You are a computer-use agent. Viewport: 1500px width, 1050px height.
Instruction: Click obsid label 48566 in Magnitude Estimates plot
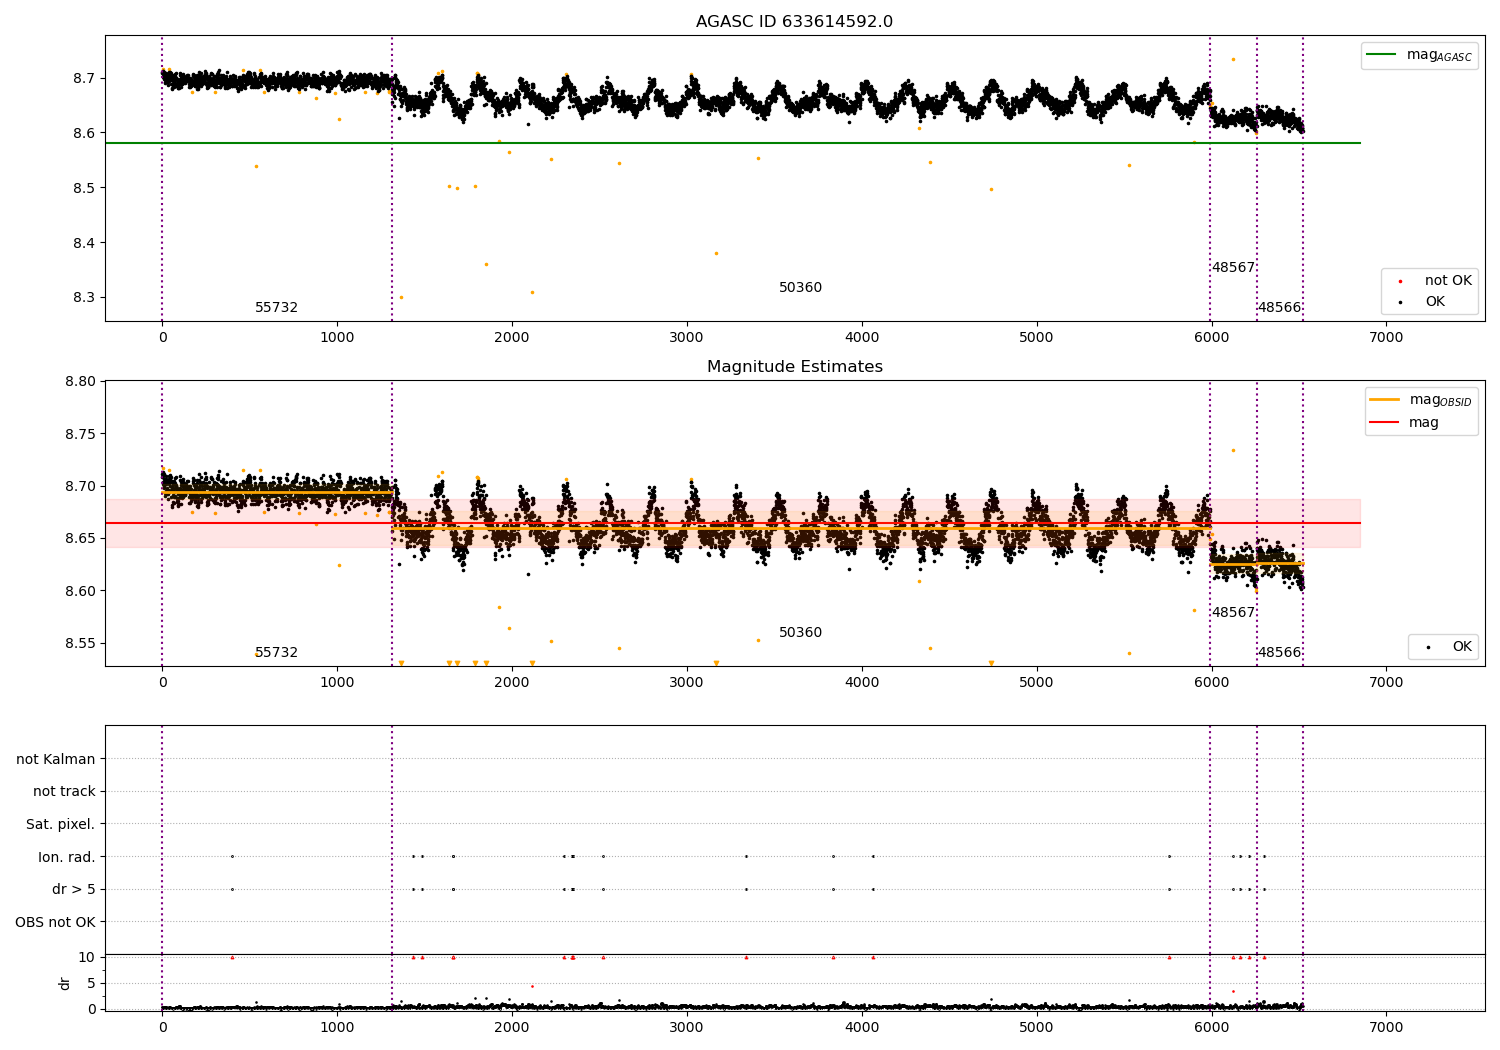1279,653
